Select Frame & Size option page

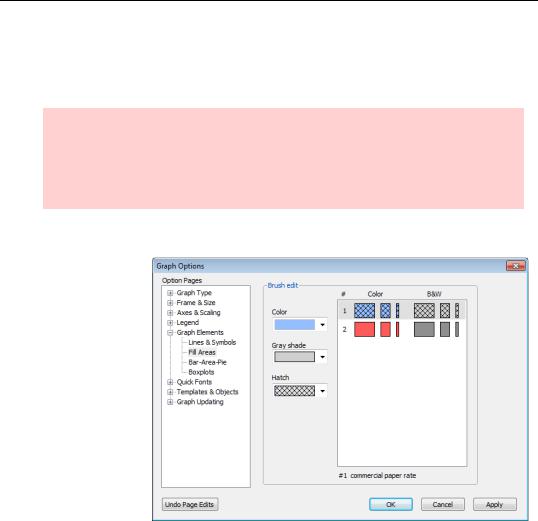(x=196, y=303)
